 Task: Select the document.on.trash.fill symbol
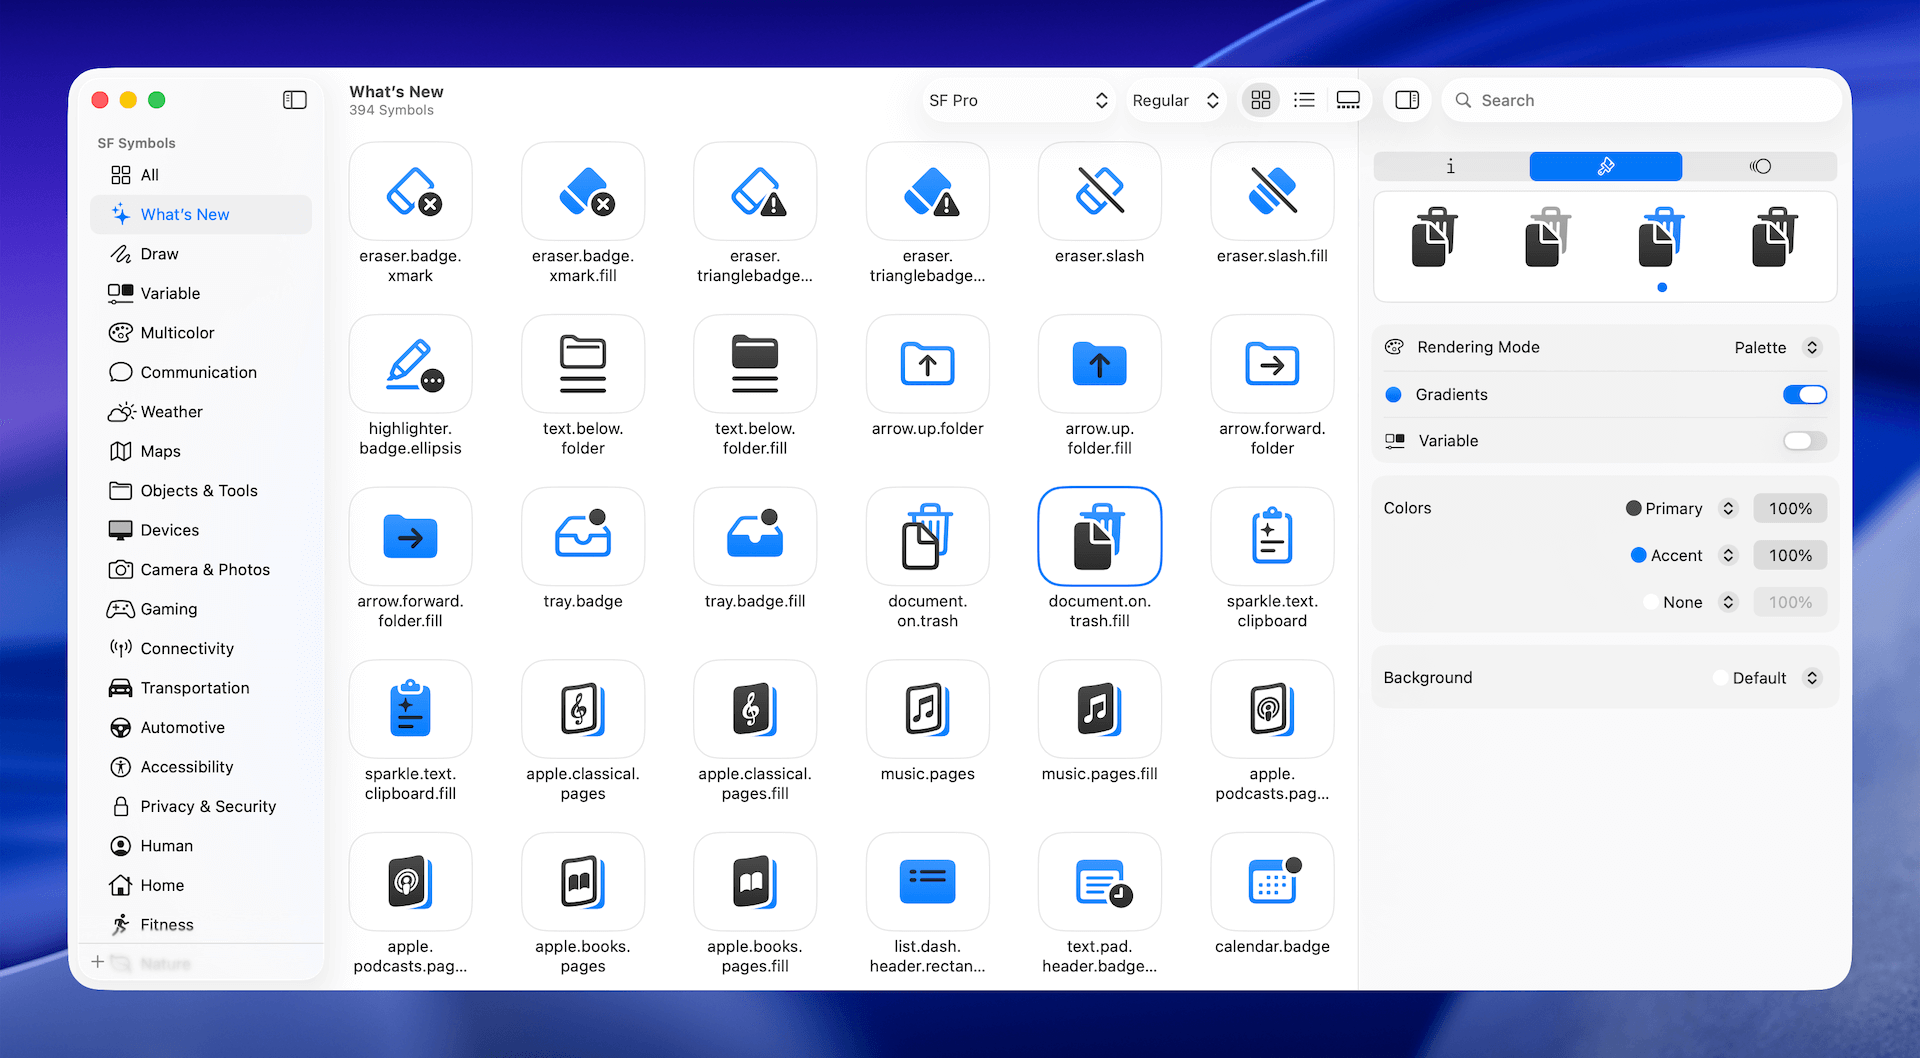[1099, 536]
